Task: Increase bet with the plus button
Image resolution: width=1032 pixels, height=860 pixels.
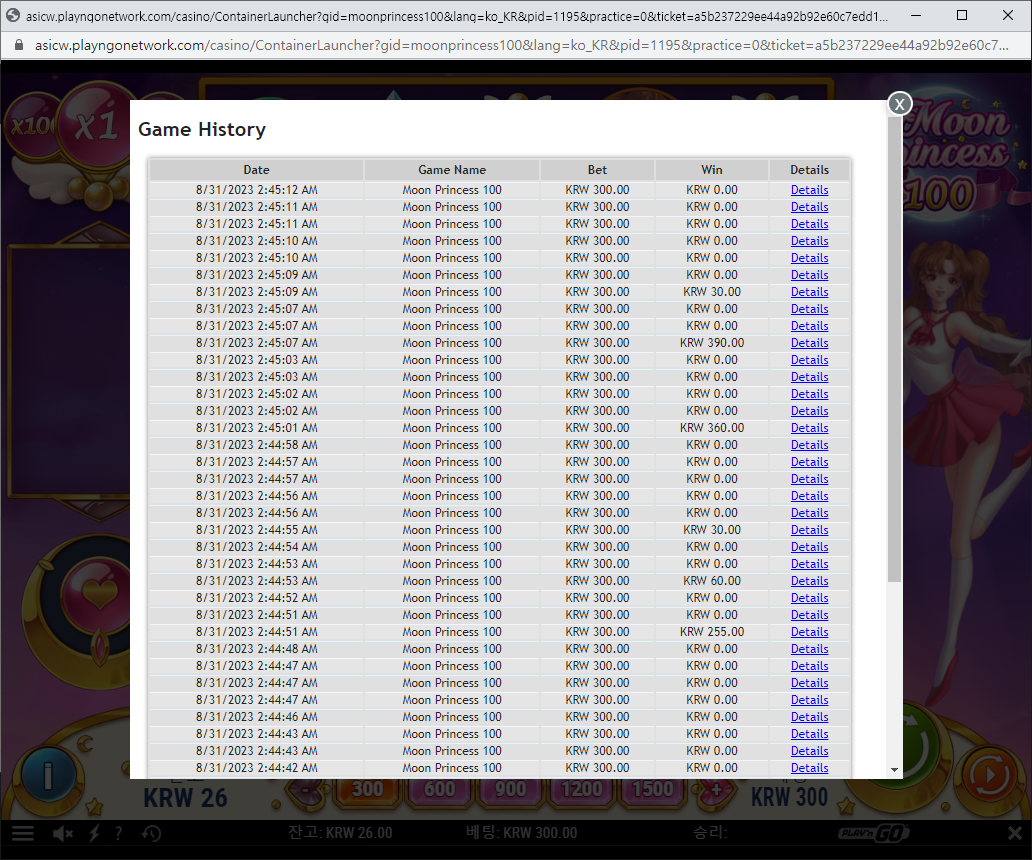Action: point(716,790)
